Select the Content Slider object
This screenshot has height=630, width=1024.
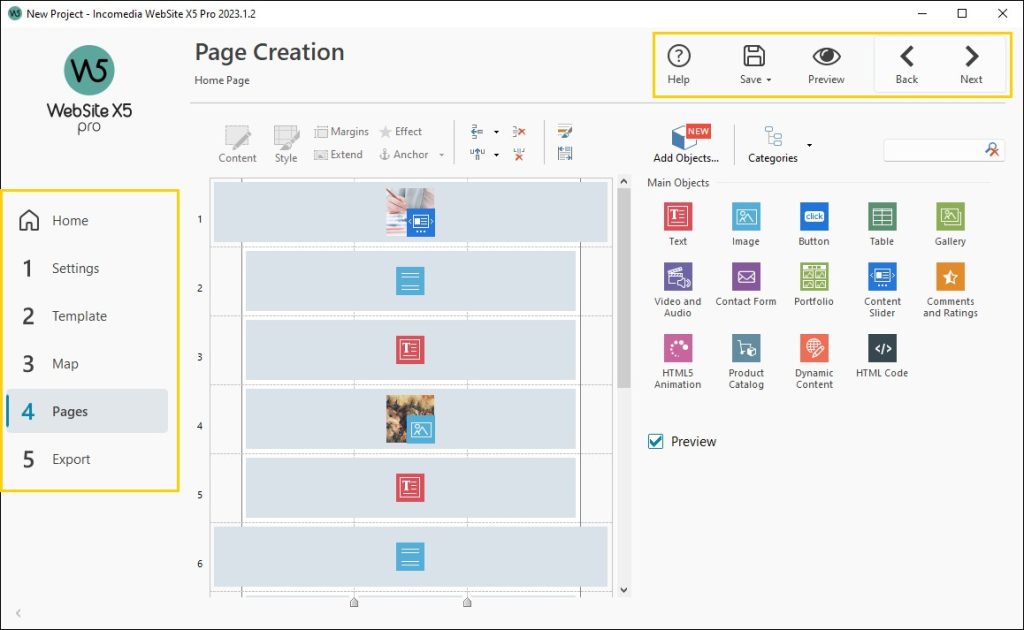coord(882,277)
